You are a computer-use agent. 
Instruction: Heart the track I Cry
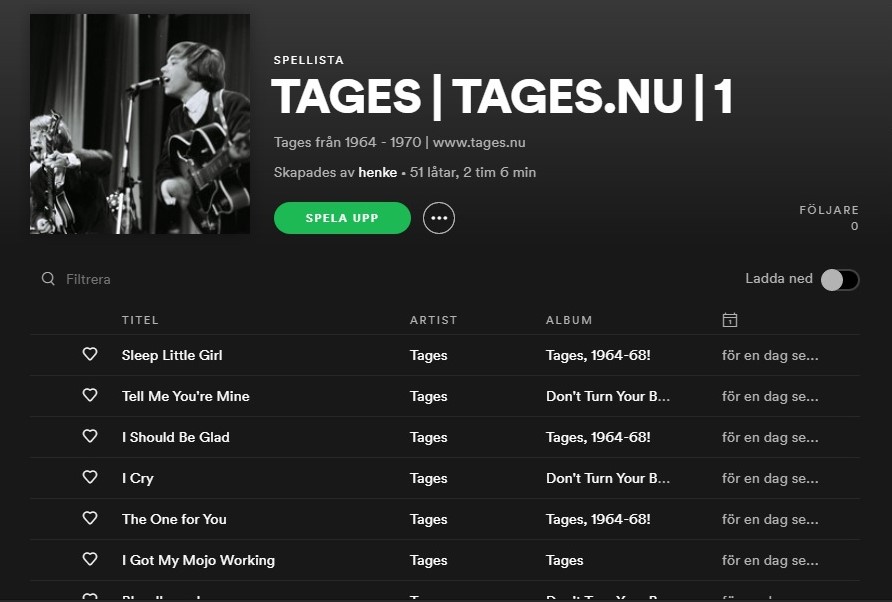(90, 477)
